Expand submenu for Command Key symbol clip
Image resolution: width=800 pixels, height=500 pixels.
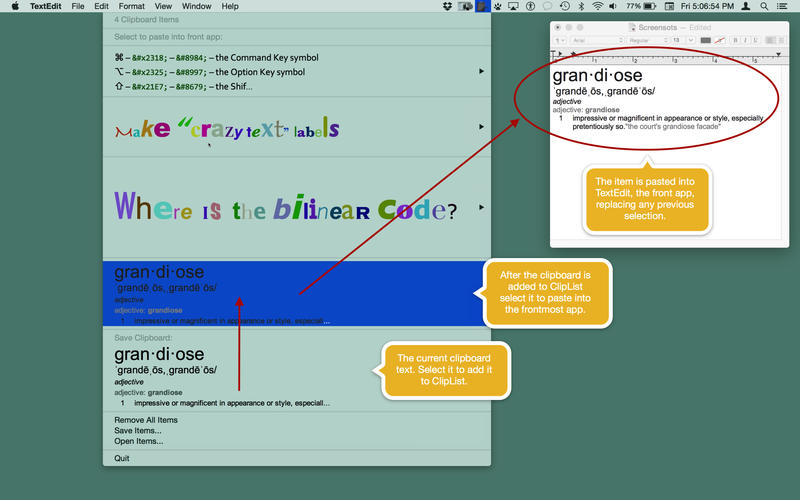(481, 71)
